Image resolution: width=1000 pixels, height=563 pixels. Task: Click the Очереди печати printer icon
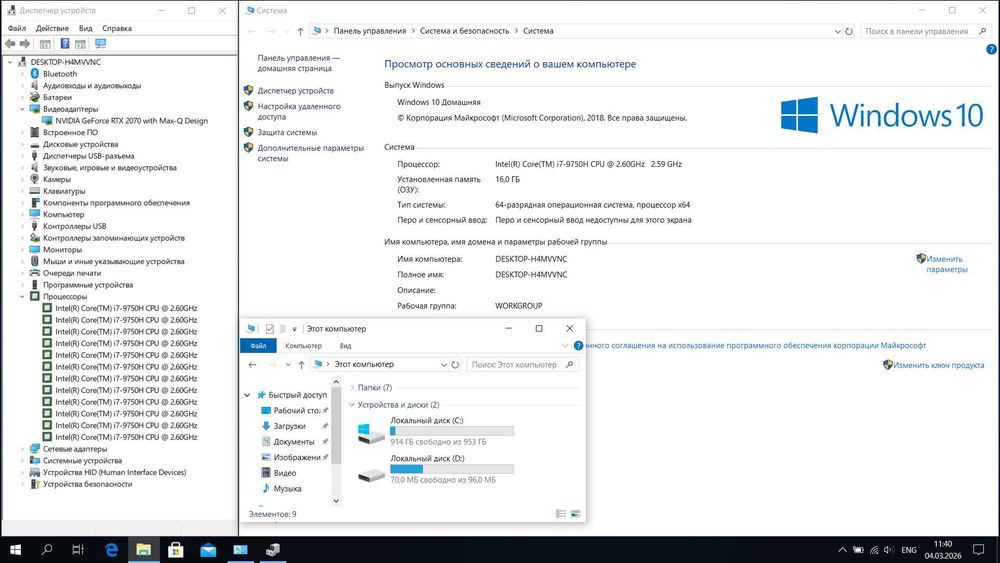click(x=35, y=273)
